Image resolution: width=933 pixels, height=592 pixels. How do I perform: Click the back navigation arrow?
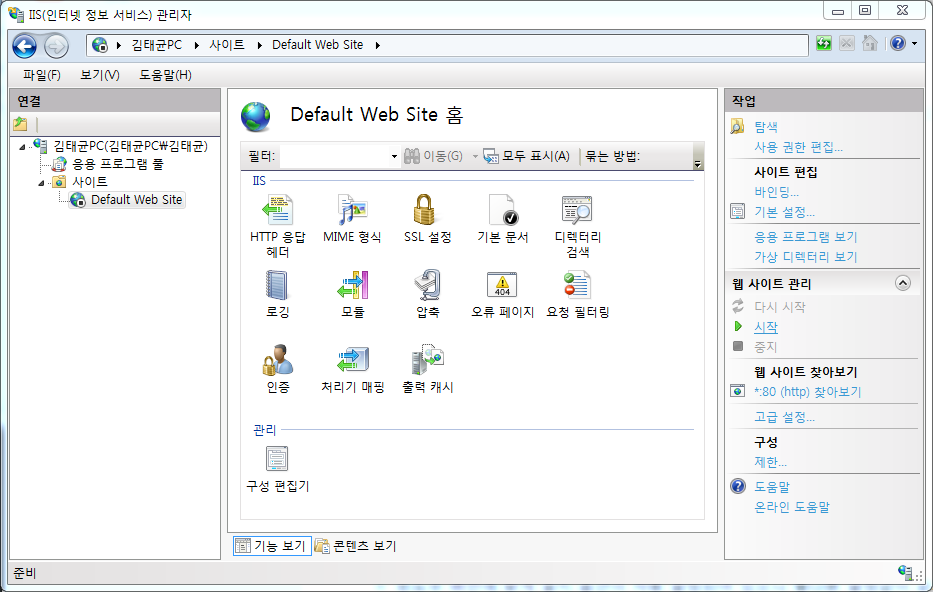coord(25,46)
